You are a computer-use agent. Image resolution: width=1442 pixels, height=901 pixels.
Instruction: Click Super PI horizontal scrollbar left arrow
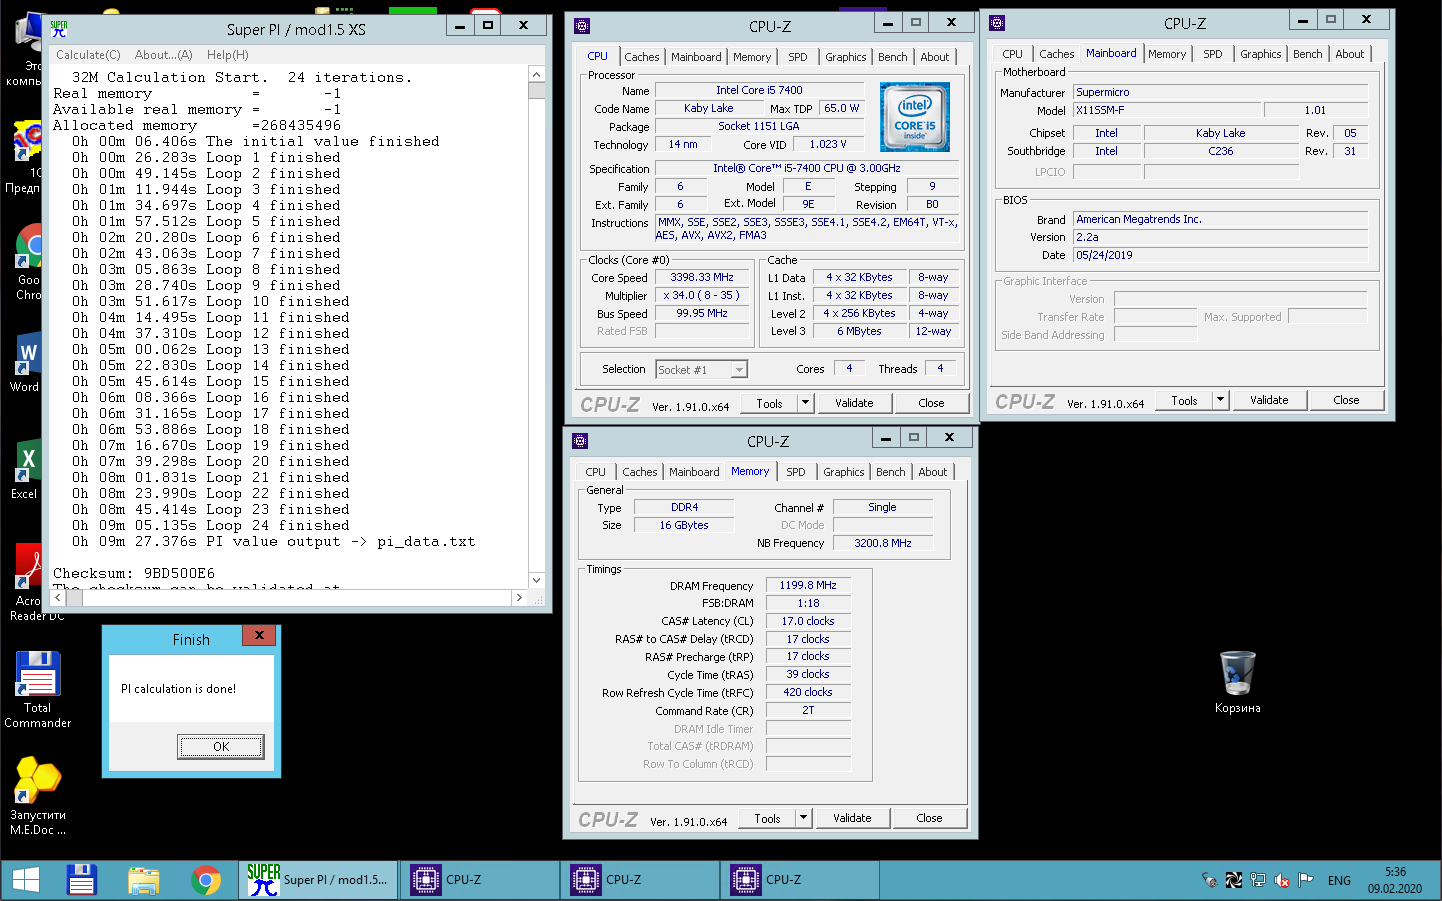58,597
